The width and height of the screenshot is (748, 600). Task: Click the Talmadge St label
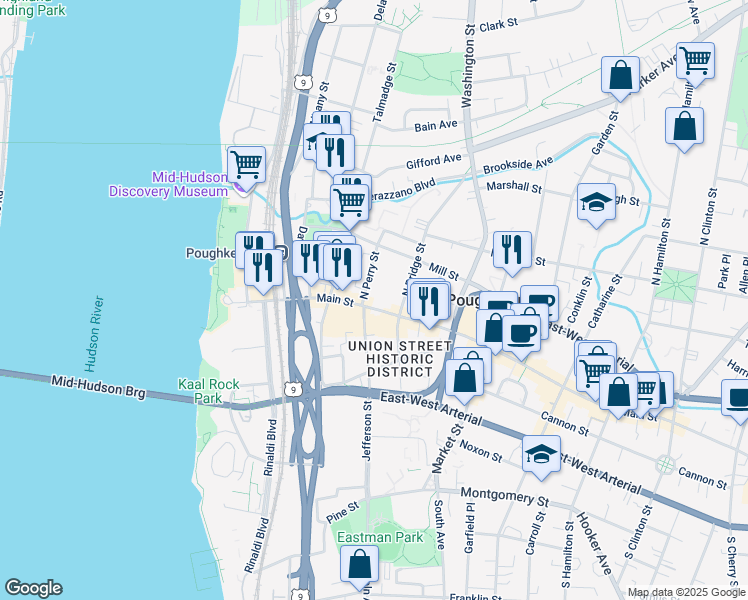(x=385, y=93)
